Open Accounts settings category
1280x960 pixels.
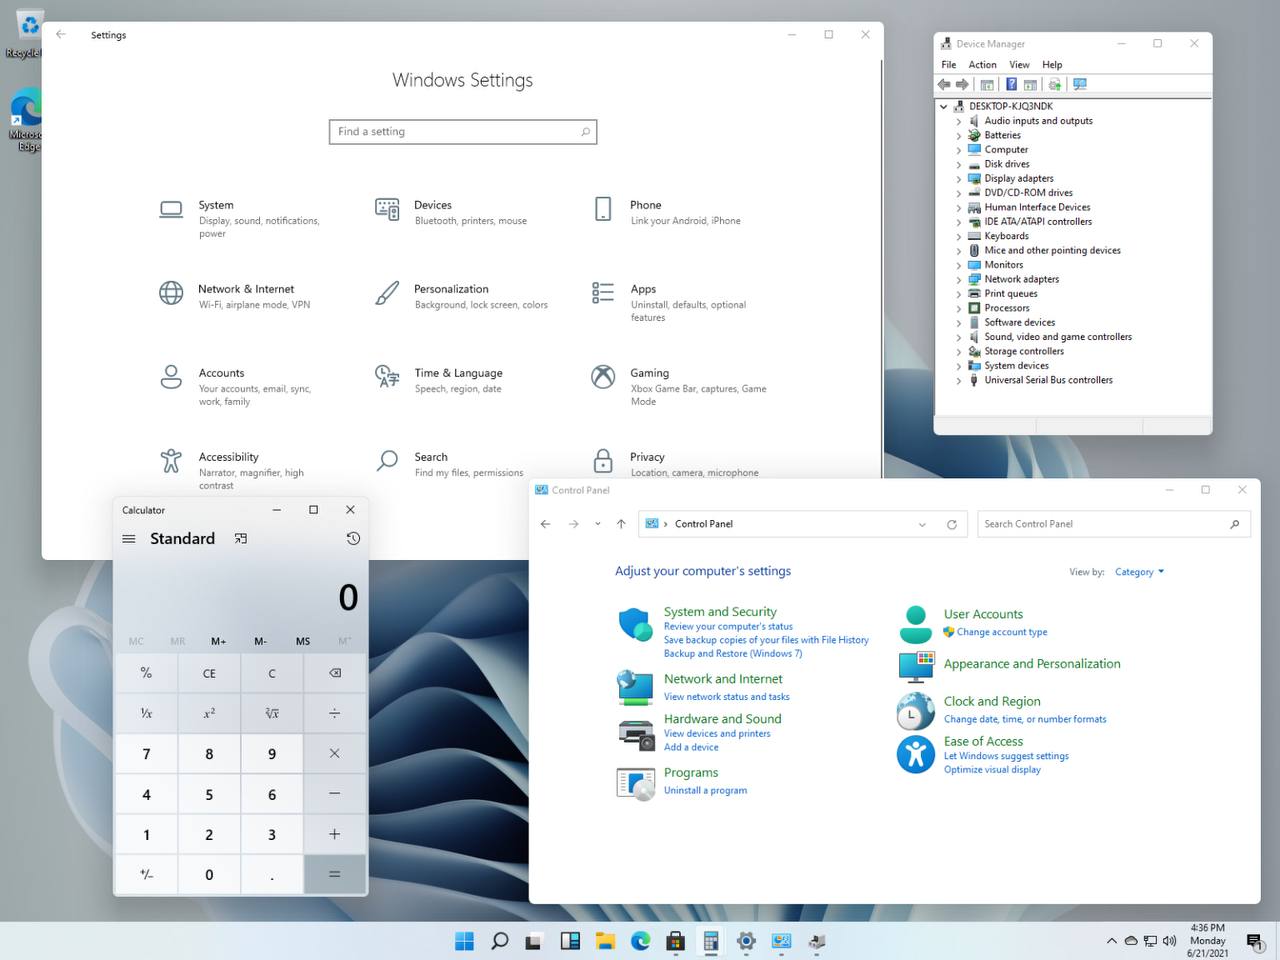click(236, 386)
